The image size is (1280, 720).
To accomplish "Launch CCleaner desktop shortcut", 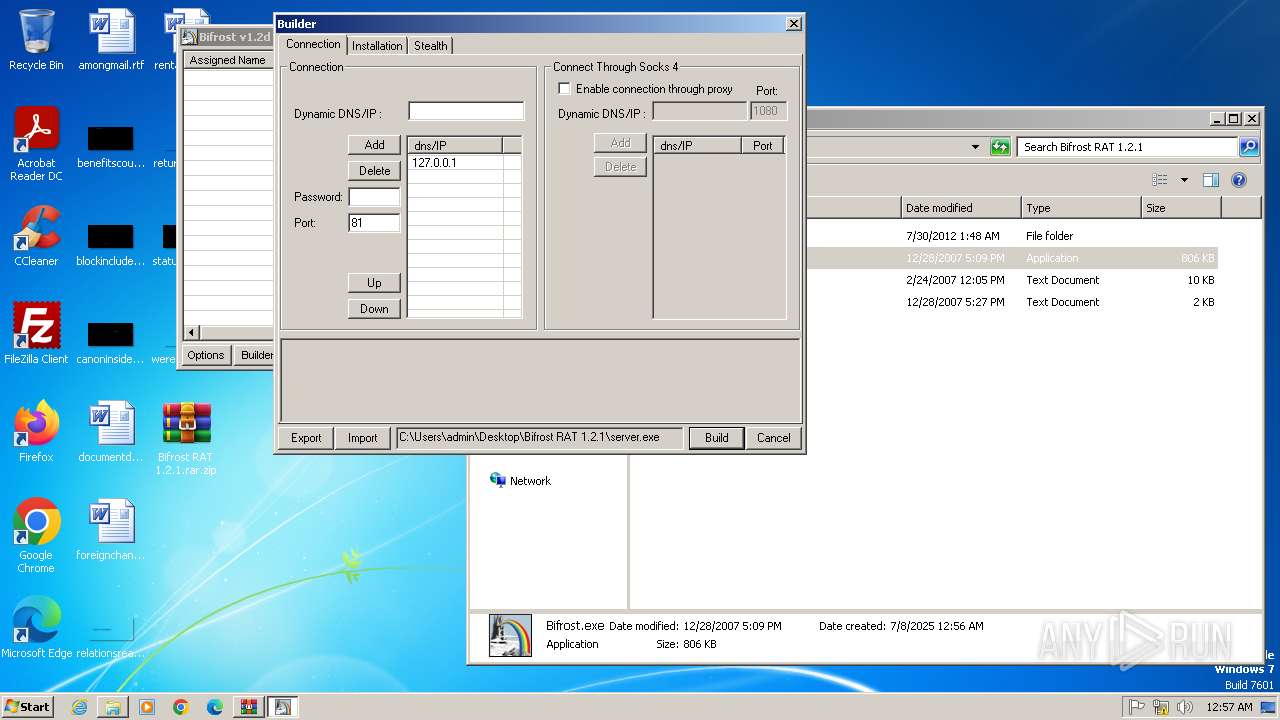I will (36, 236).
